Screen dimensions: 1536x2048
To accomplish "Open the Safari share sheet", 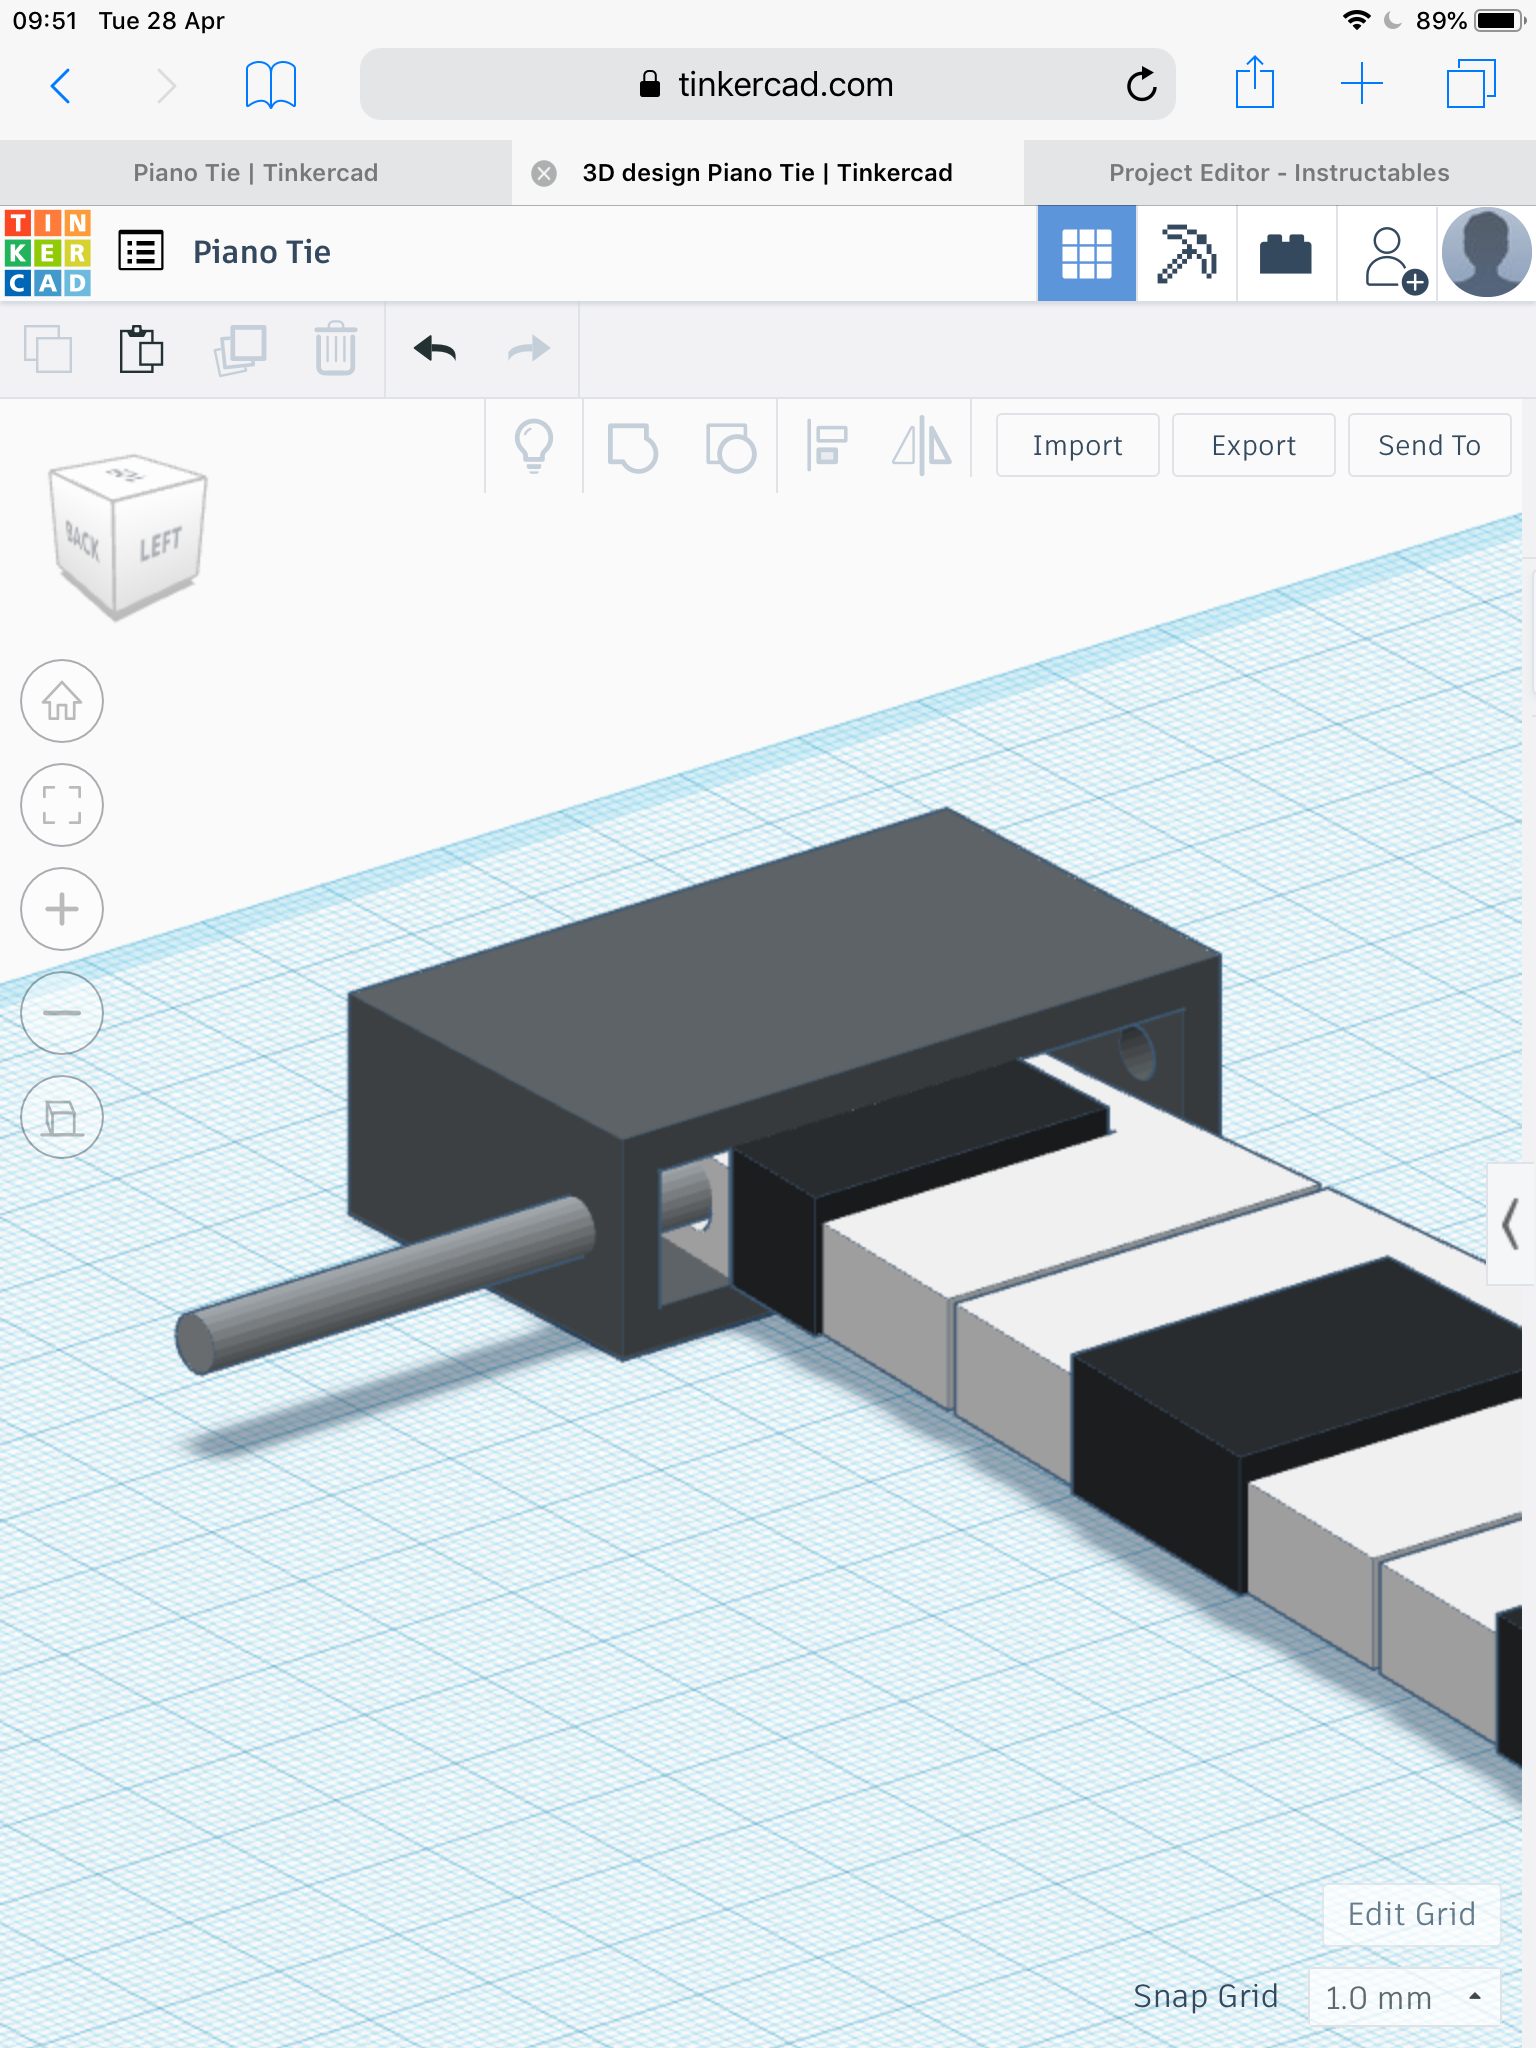I will pos(1254,82).
